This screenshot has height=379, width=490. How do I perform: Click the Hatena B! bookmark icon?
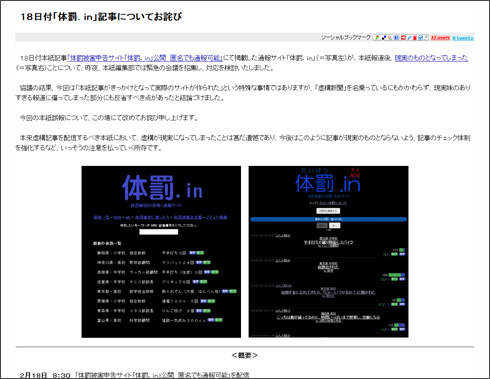pyautogui.click(x=396, y=38)
